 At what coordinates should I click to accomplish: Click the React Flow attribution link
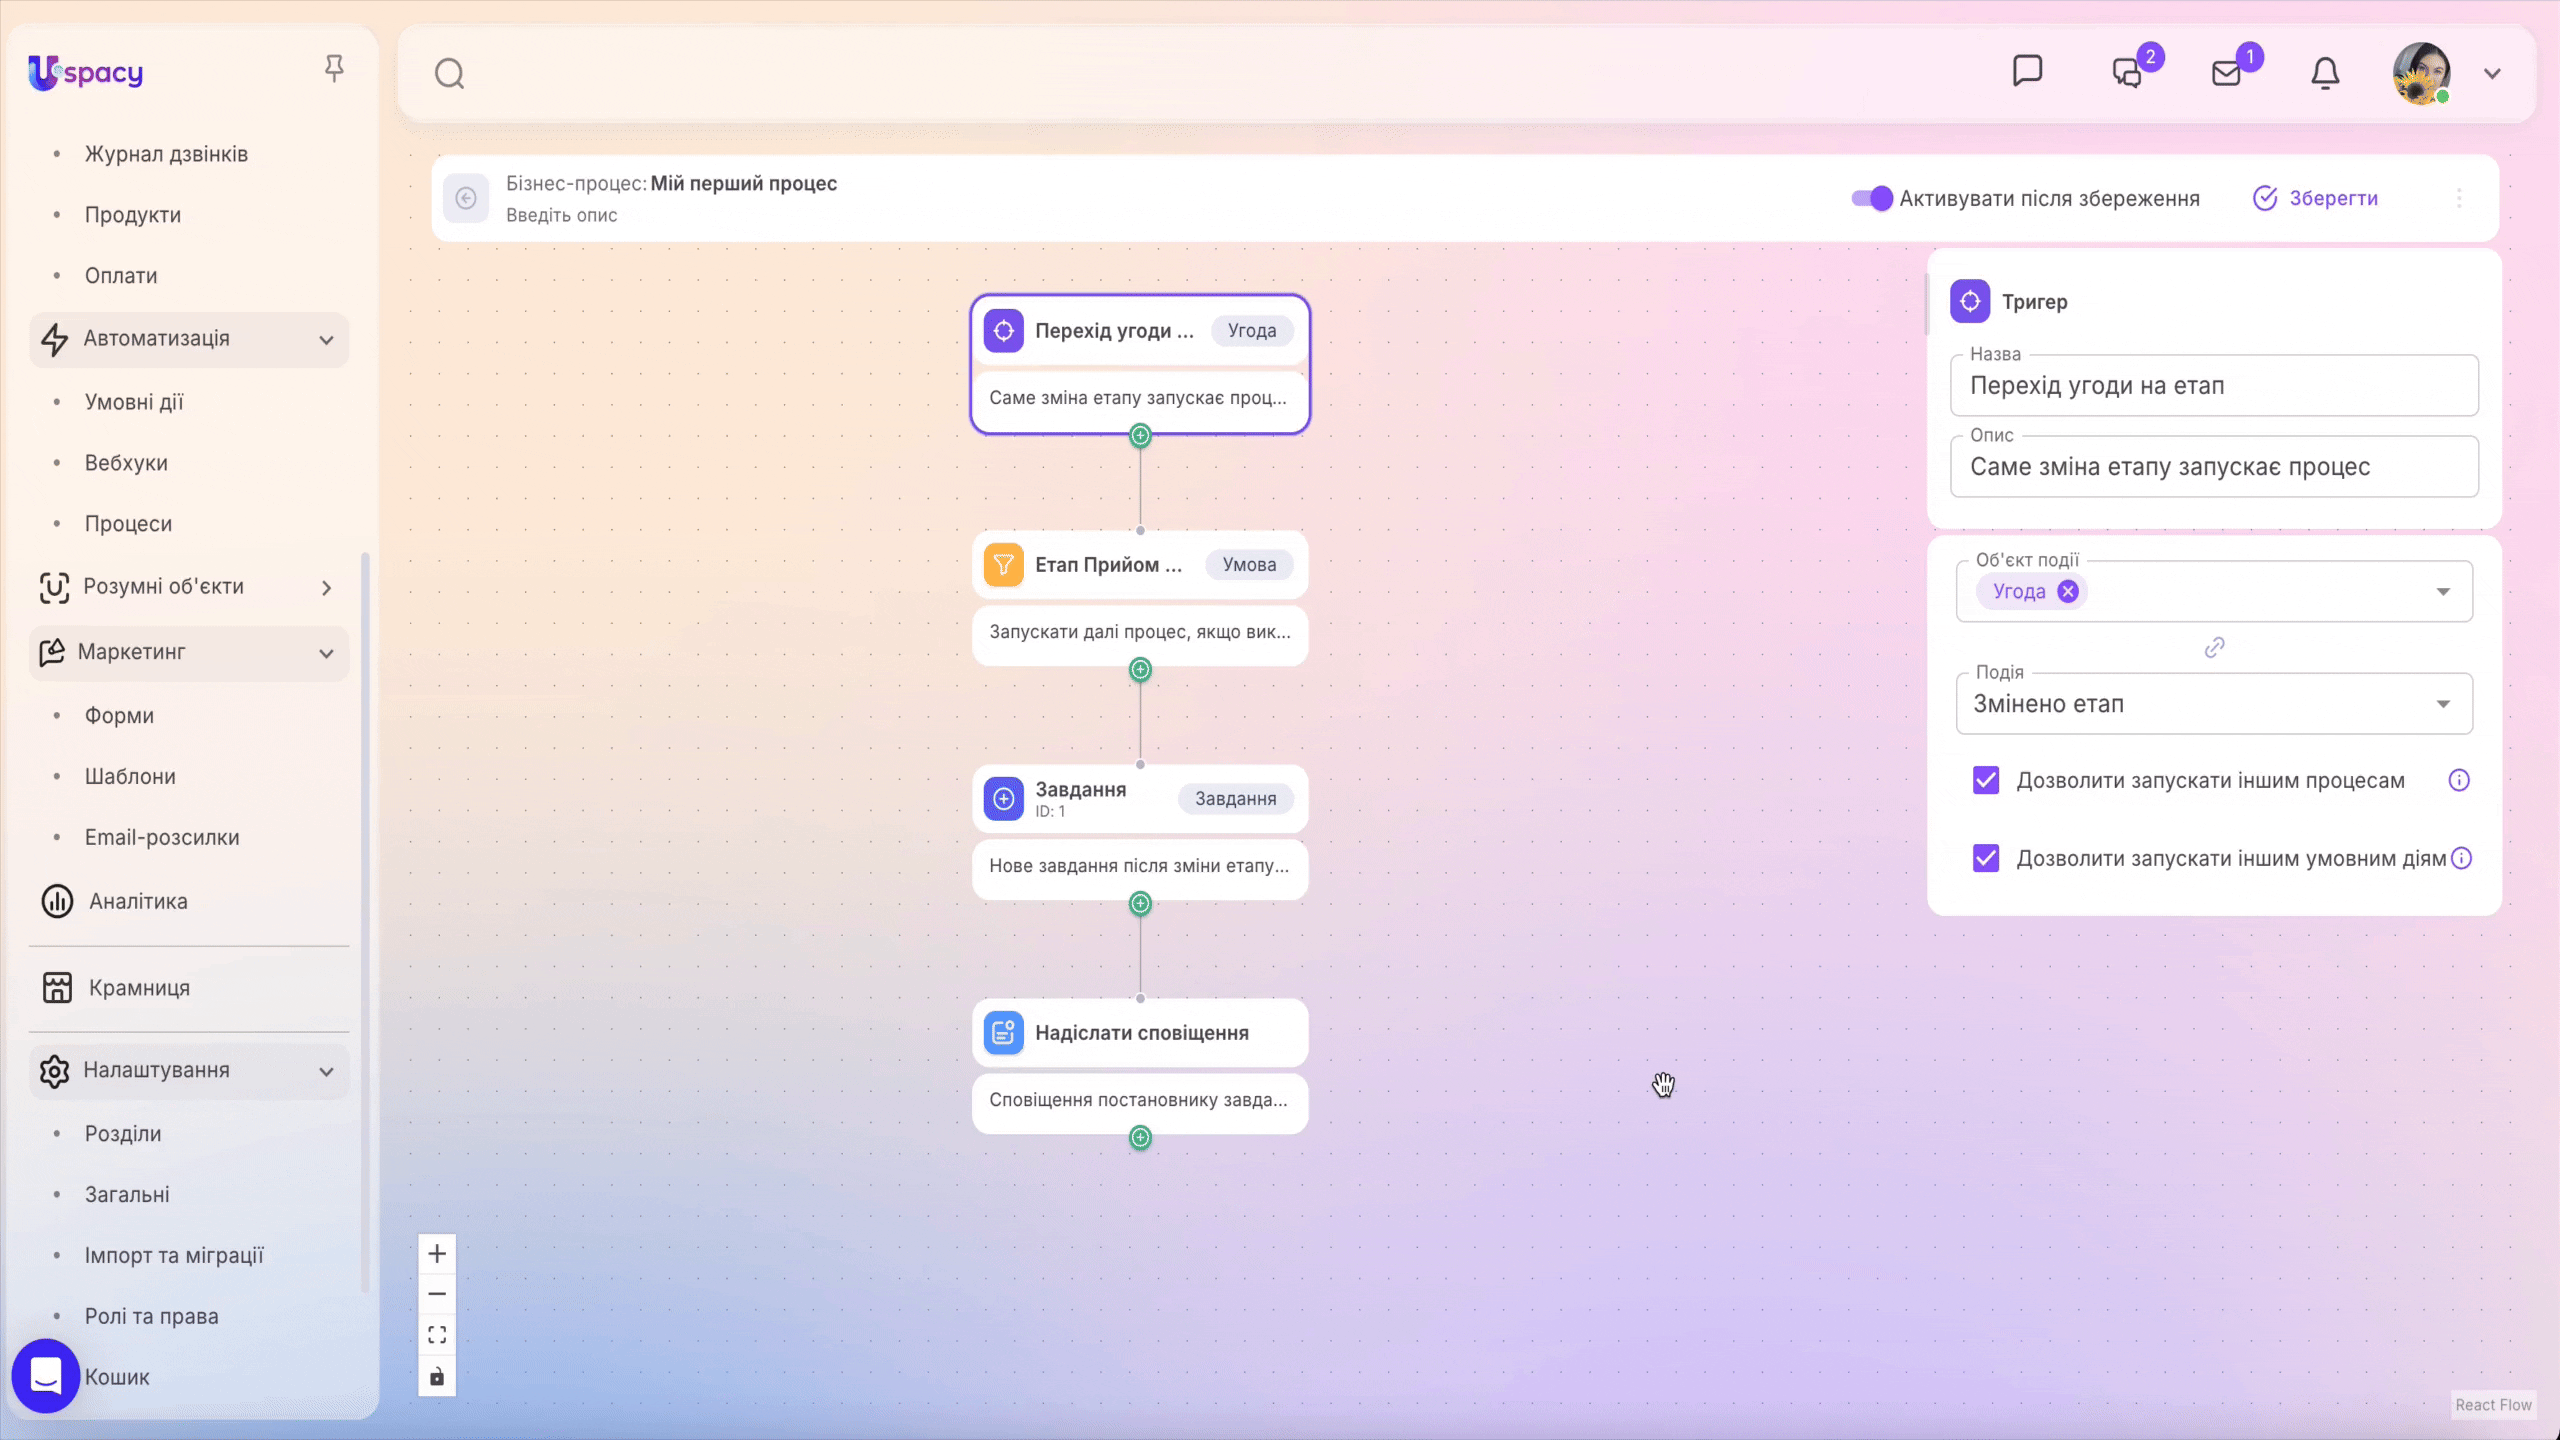[x=2493, y=1405]
